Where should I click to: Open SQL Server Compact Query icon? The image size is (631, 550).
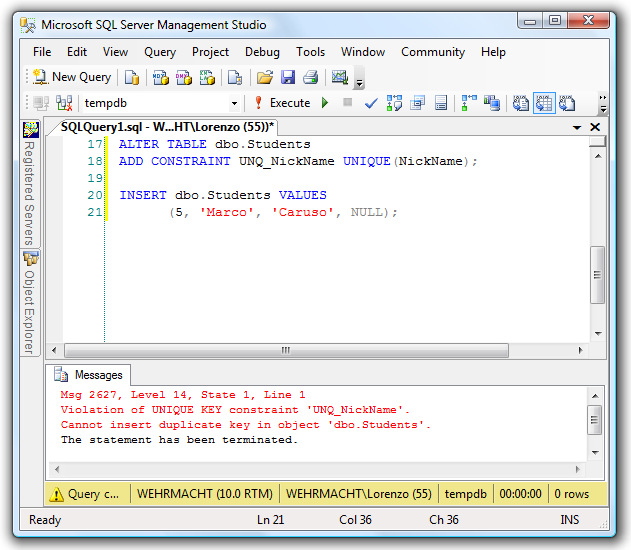pos(235,77)
